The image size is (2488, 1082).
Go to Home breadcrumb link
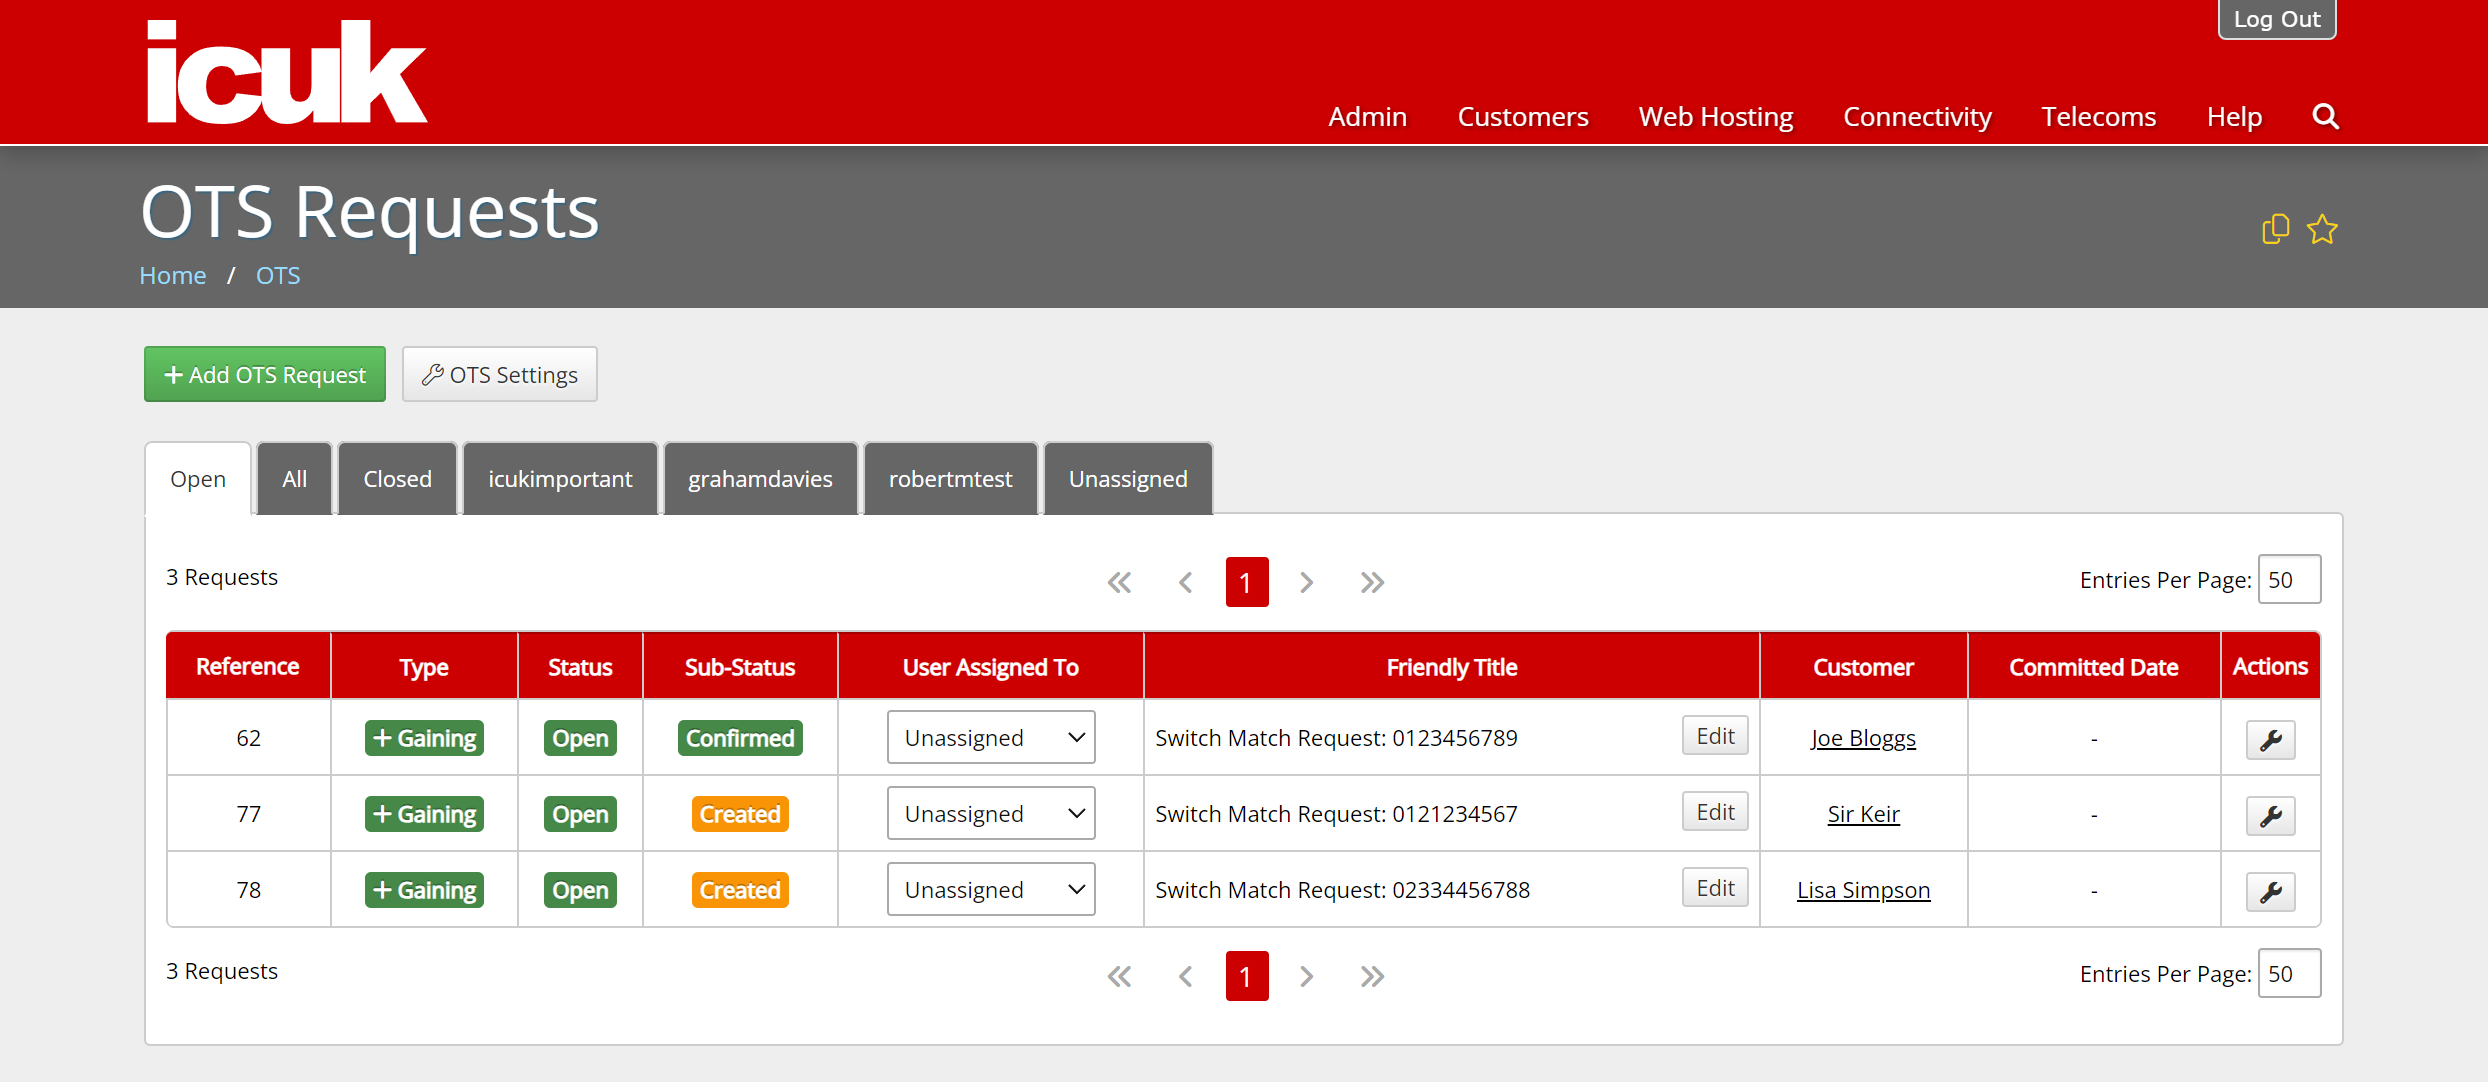(173, 275)
